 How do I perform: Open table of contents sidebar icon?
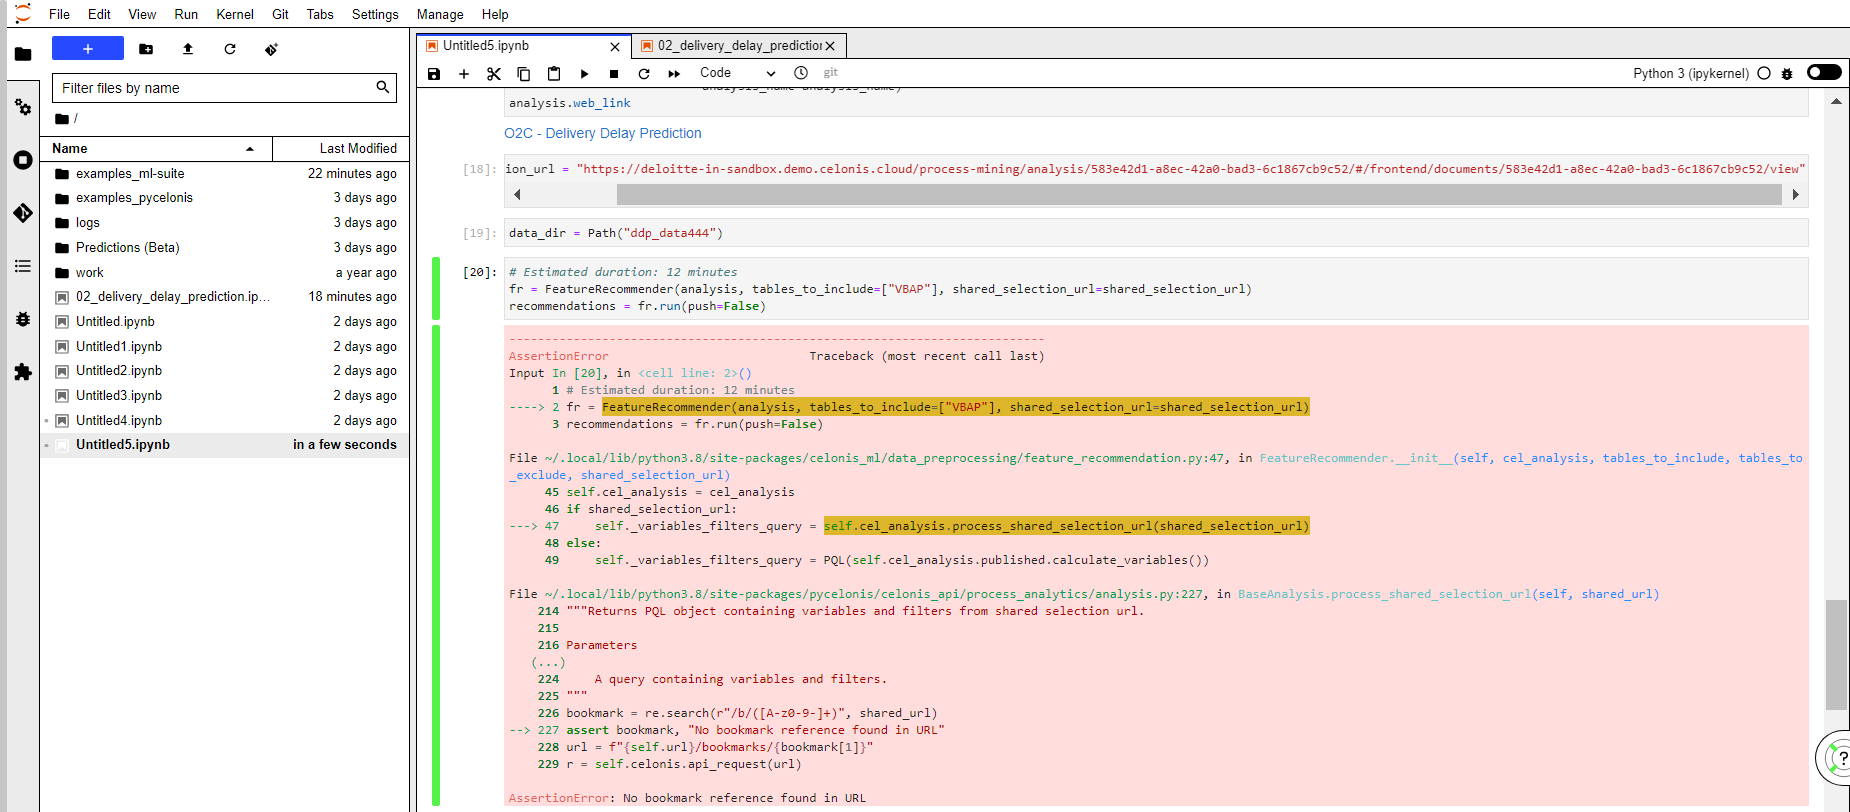coord(23,266)
